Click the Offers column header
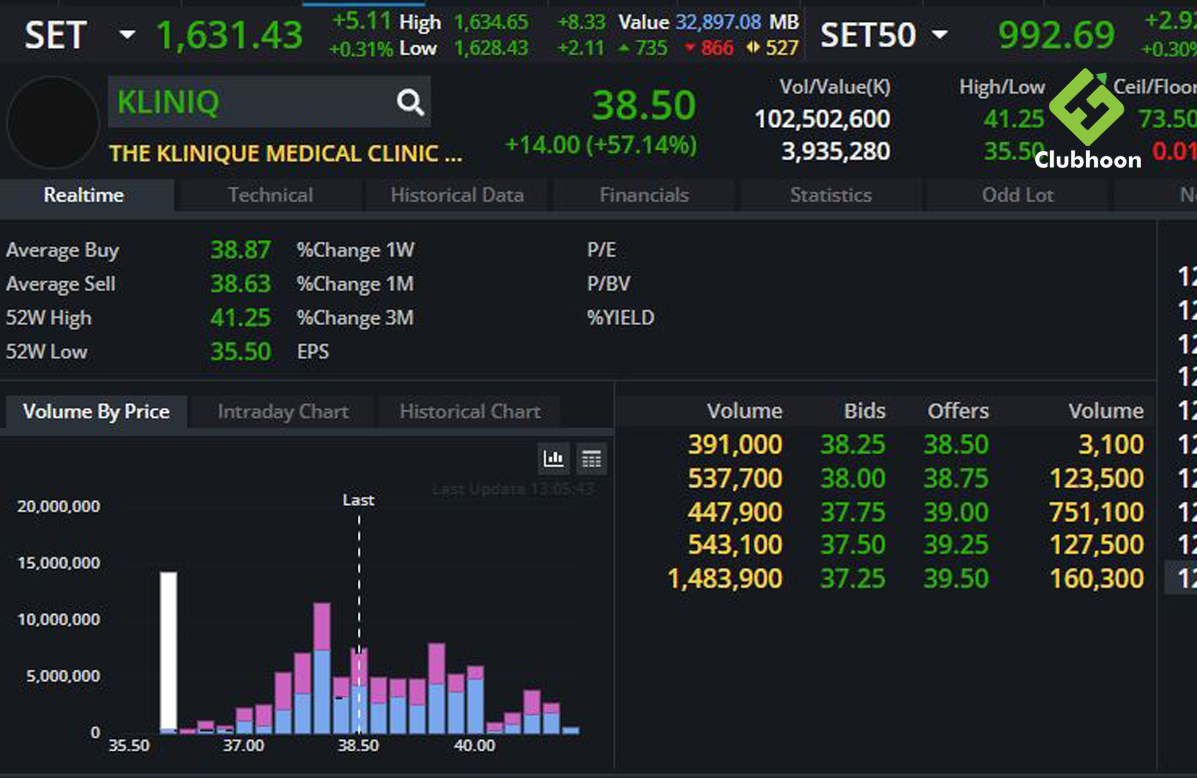The image size is (1197, 778). 958,411
